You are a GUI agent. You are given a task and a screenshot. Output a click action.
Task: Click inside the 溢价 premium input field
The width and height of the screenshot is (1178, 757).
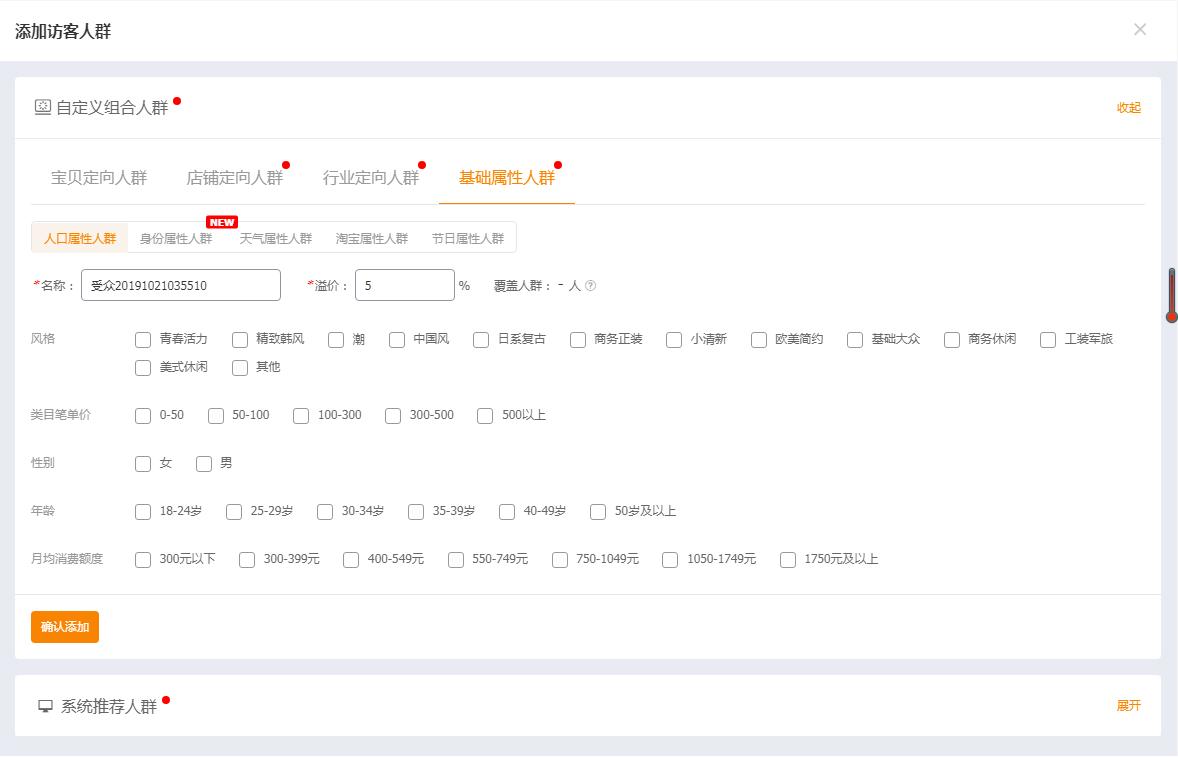point(404,285)
